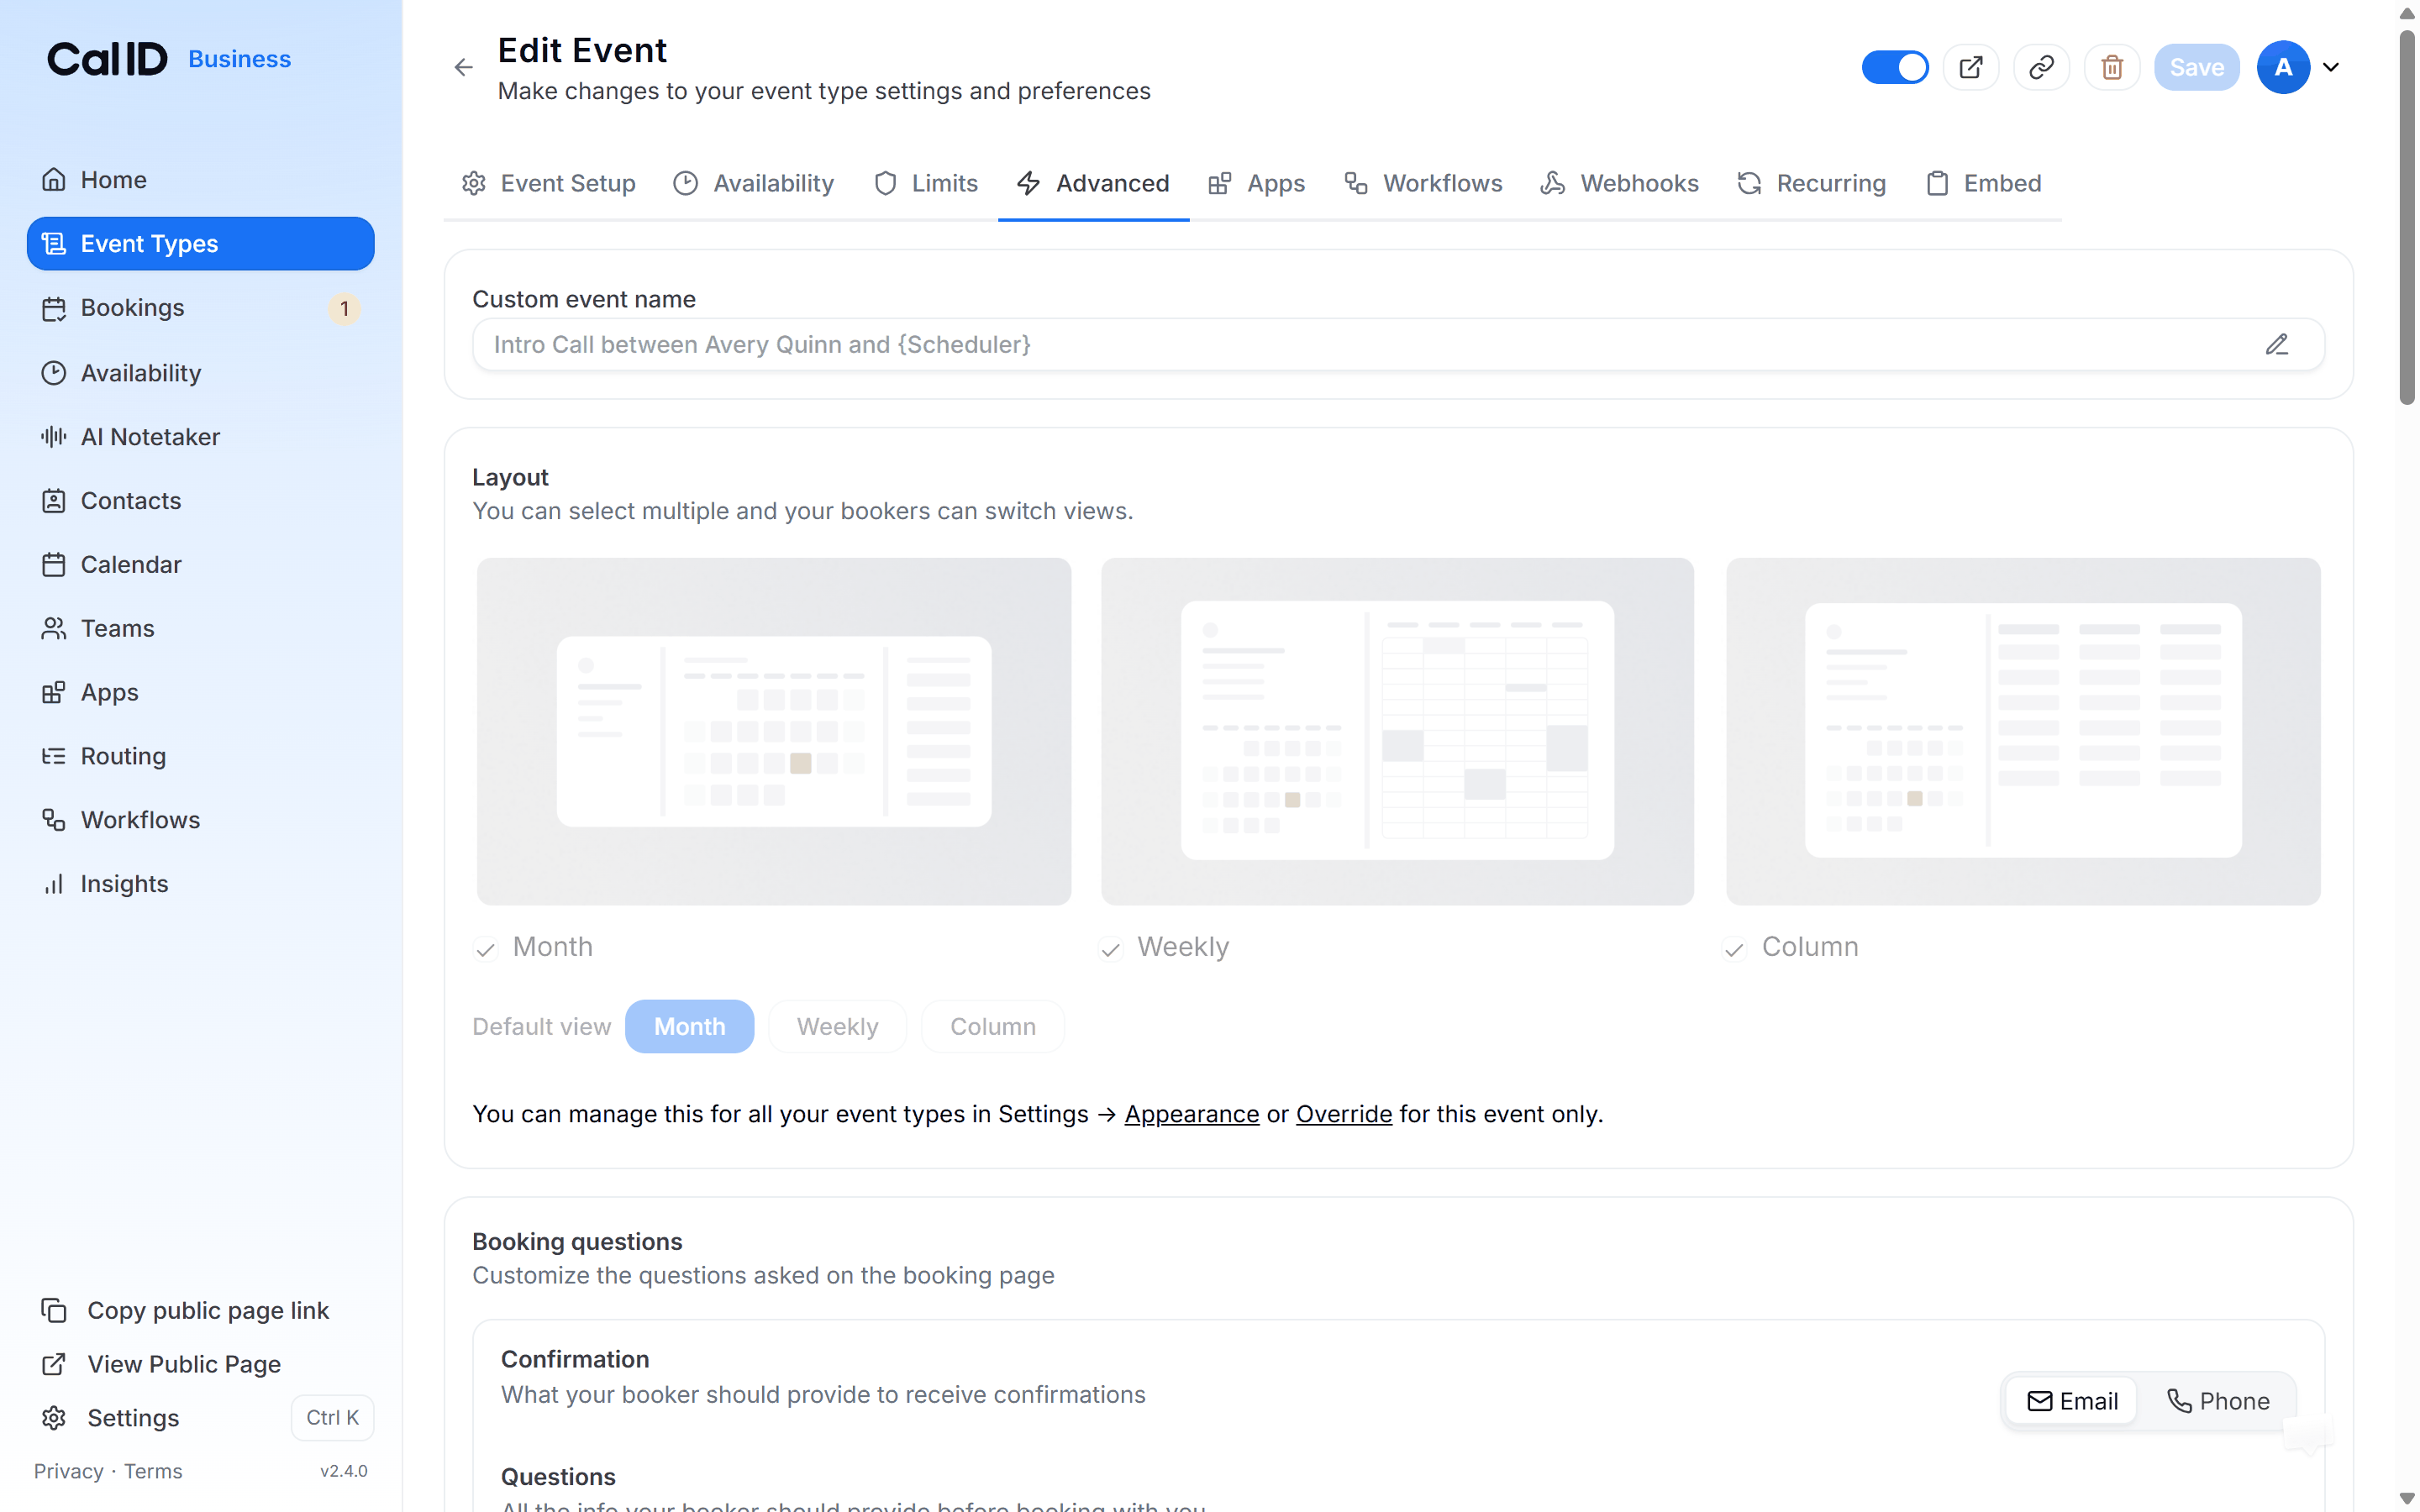Select Event Types in the sidebar
This screenshot has height=1512, width=2420.
pyautogui.click(x=200, y=244)
